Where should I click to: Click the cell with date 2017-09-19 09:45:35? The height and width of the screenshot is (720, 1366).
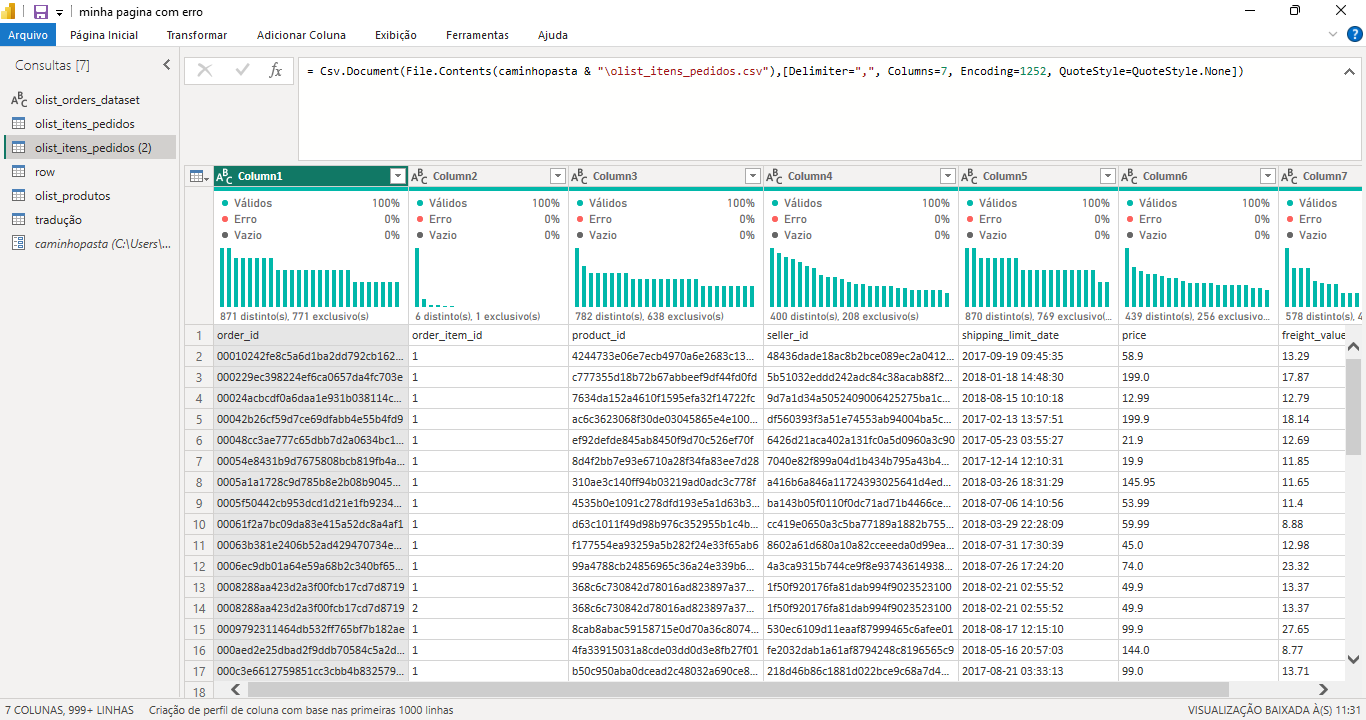pos(1039,356)
